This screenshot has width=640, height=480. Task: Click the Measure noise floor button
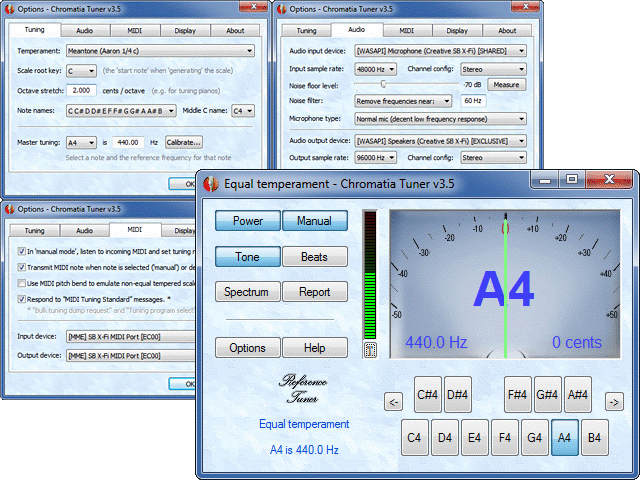tap(507, 85)
